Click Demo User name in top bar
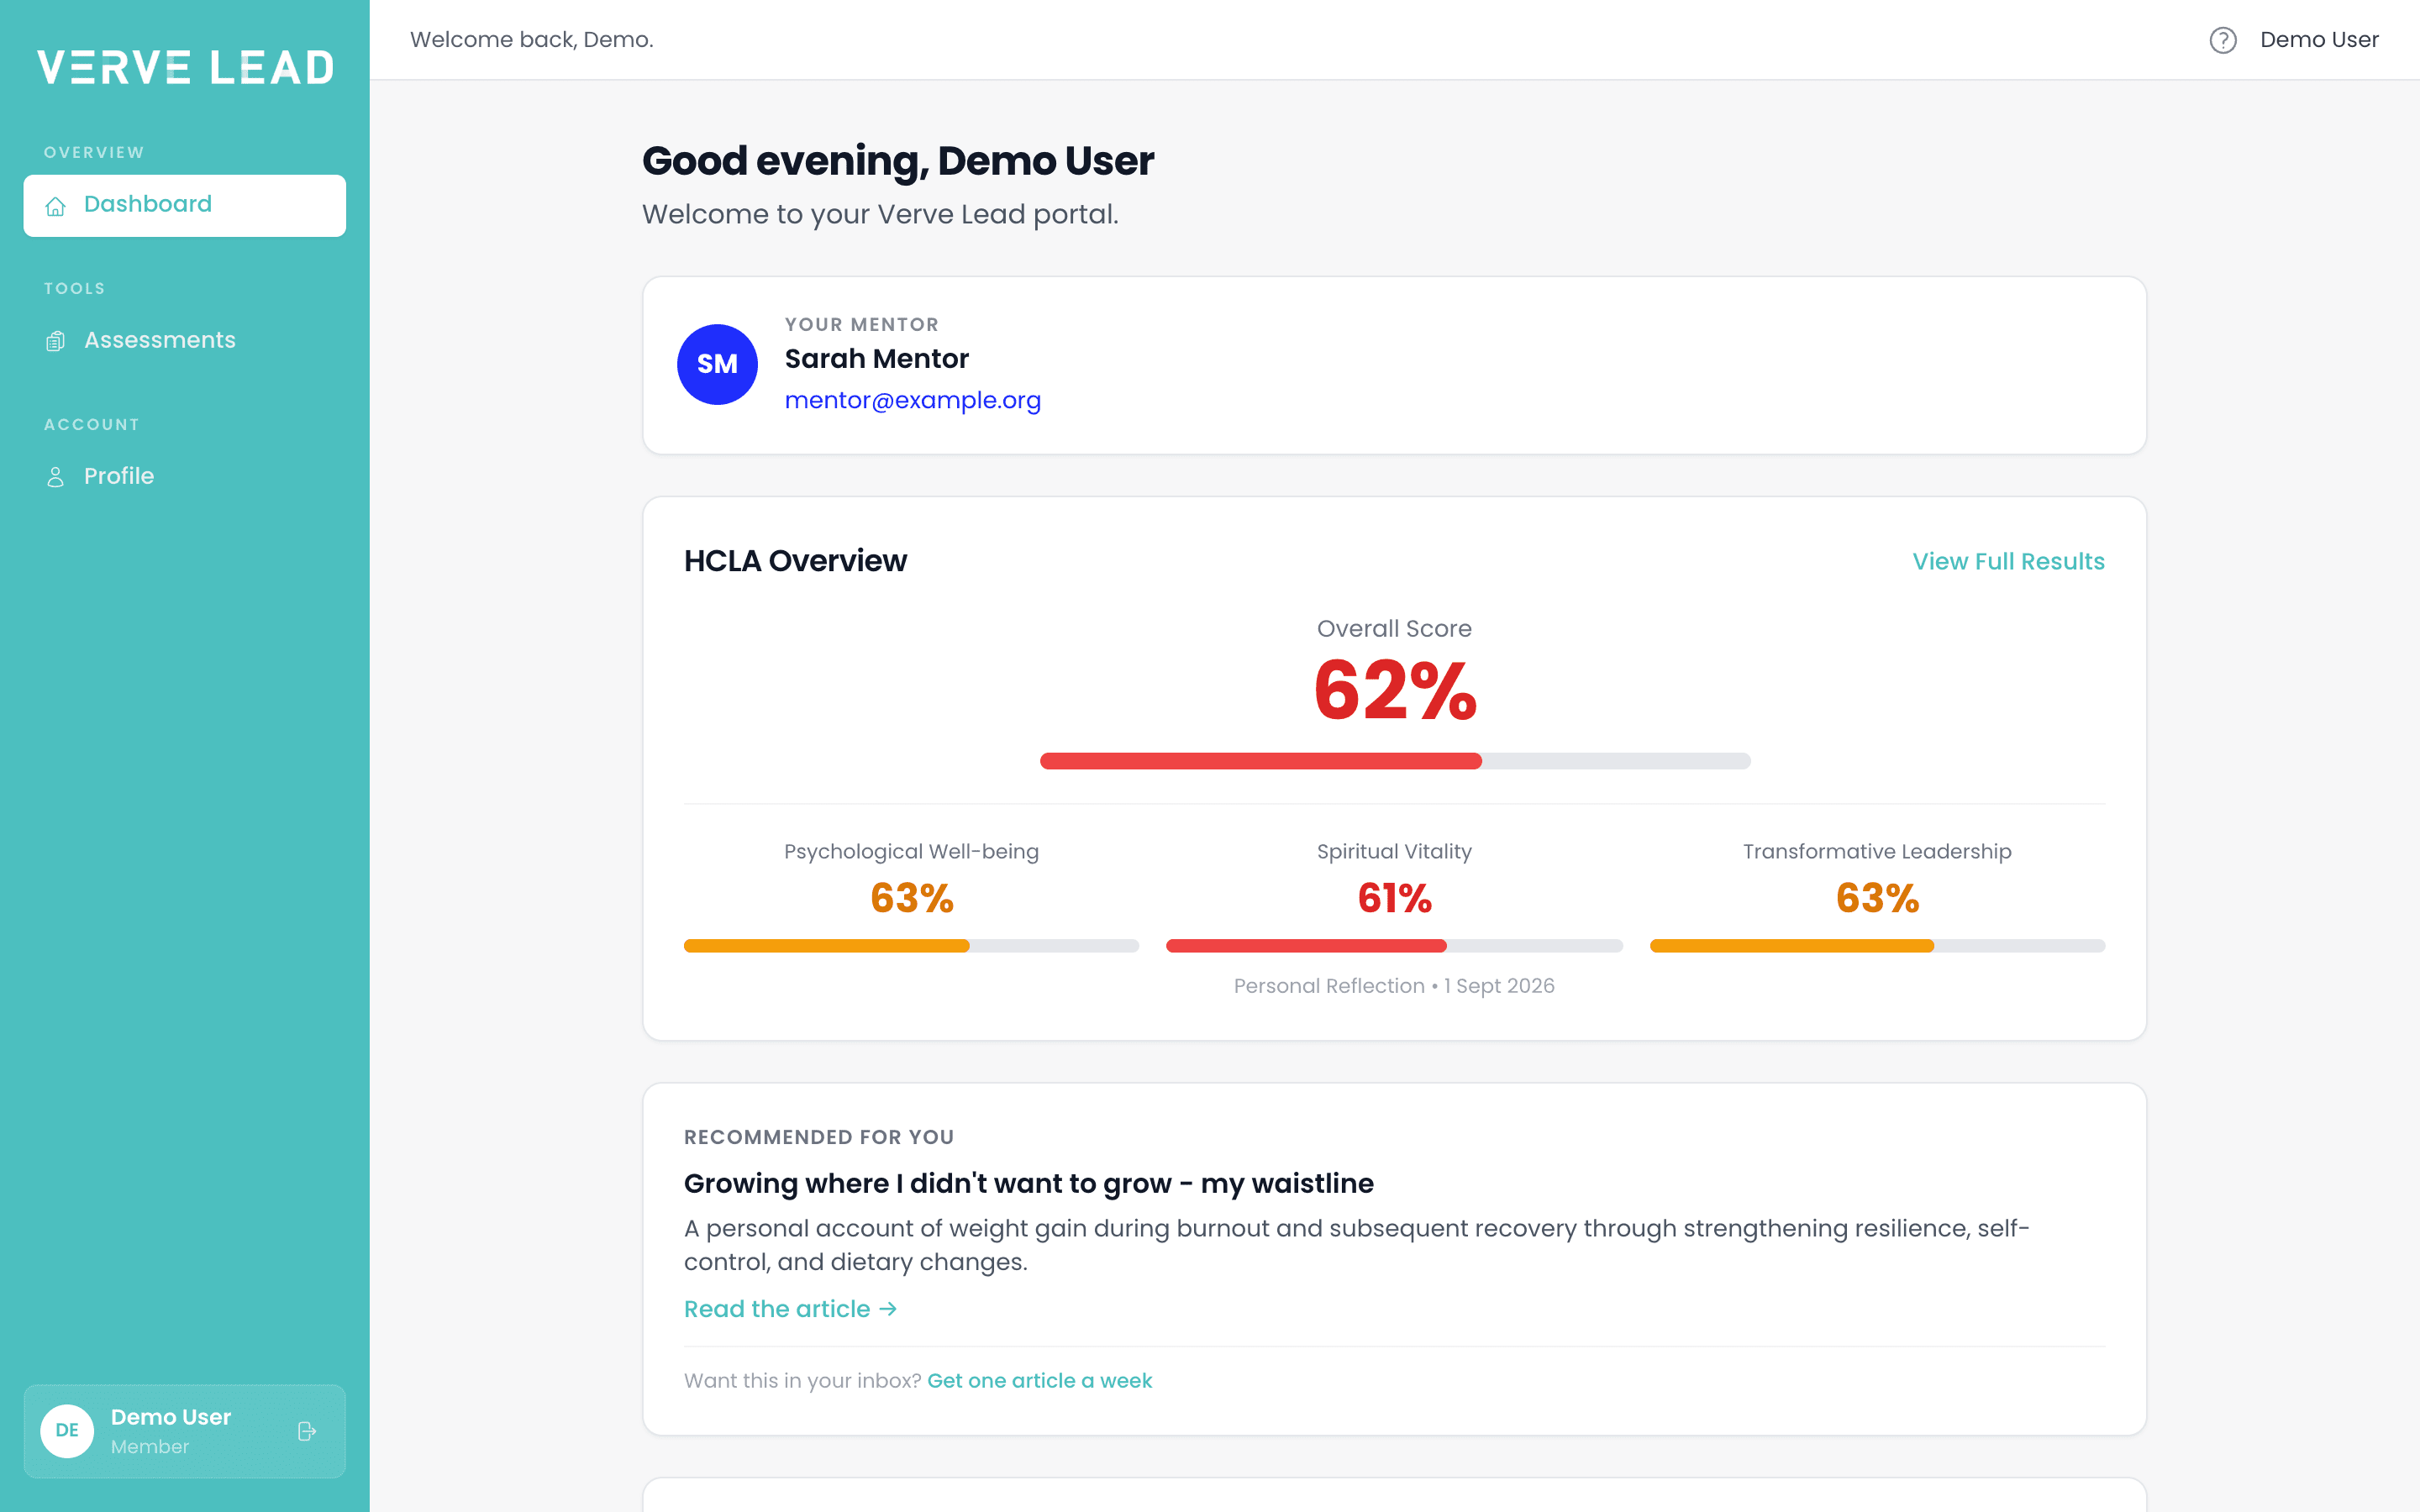 (x=2319, y=40)
